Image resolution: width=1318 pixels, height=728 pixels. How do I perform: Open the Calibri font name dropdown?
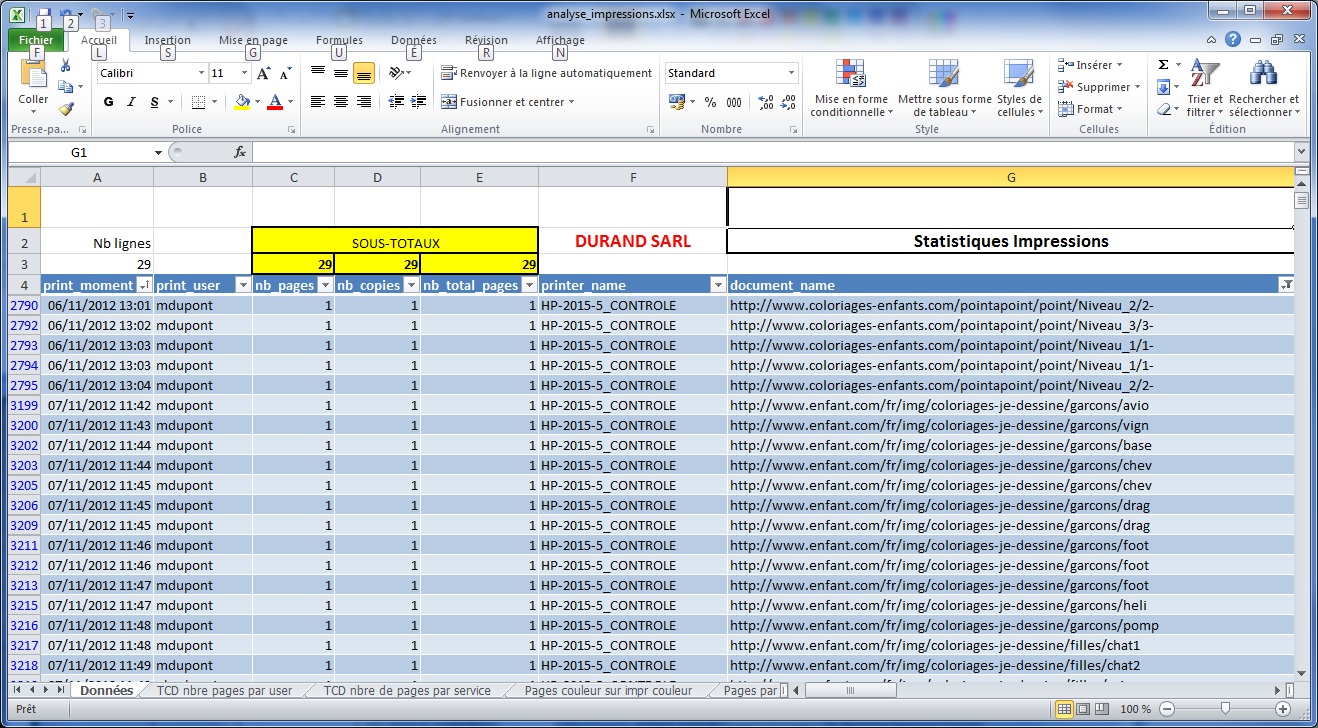coord(200,73)
